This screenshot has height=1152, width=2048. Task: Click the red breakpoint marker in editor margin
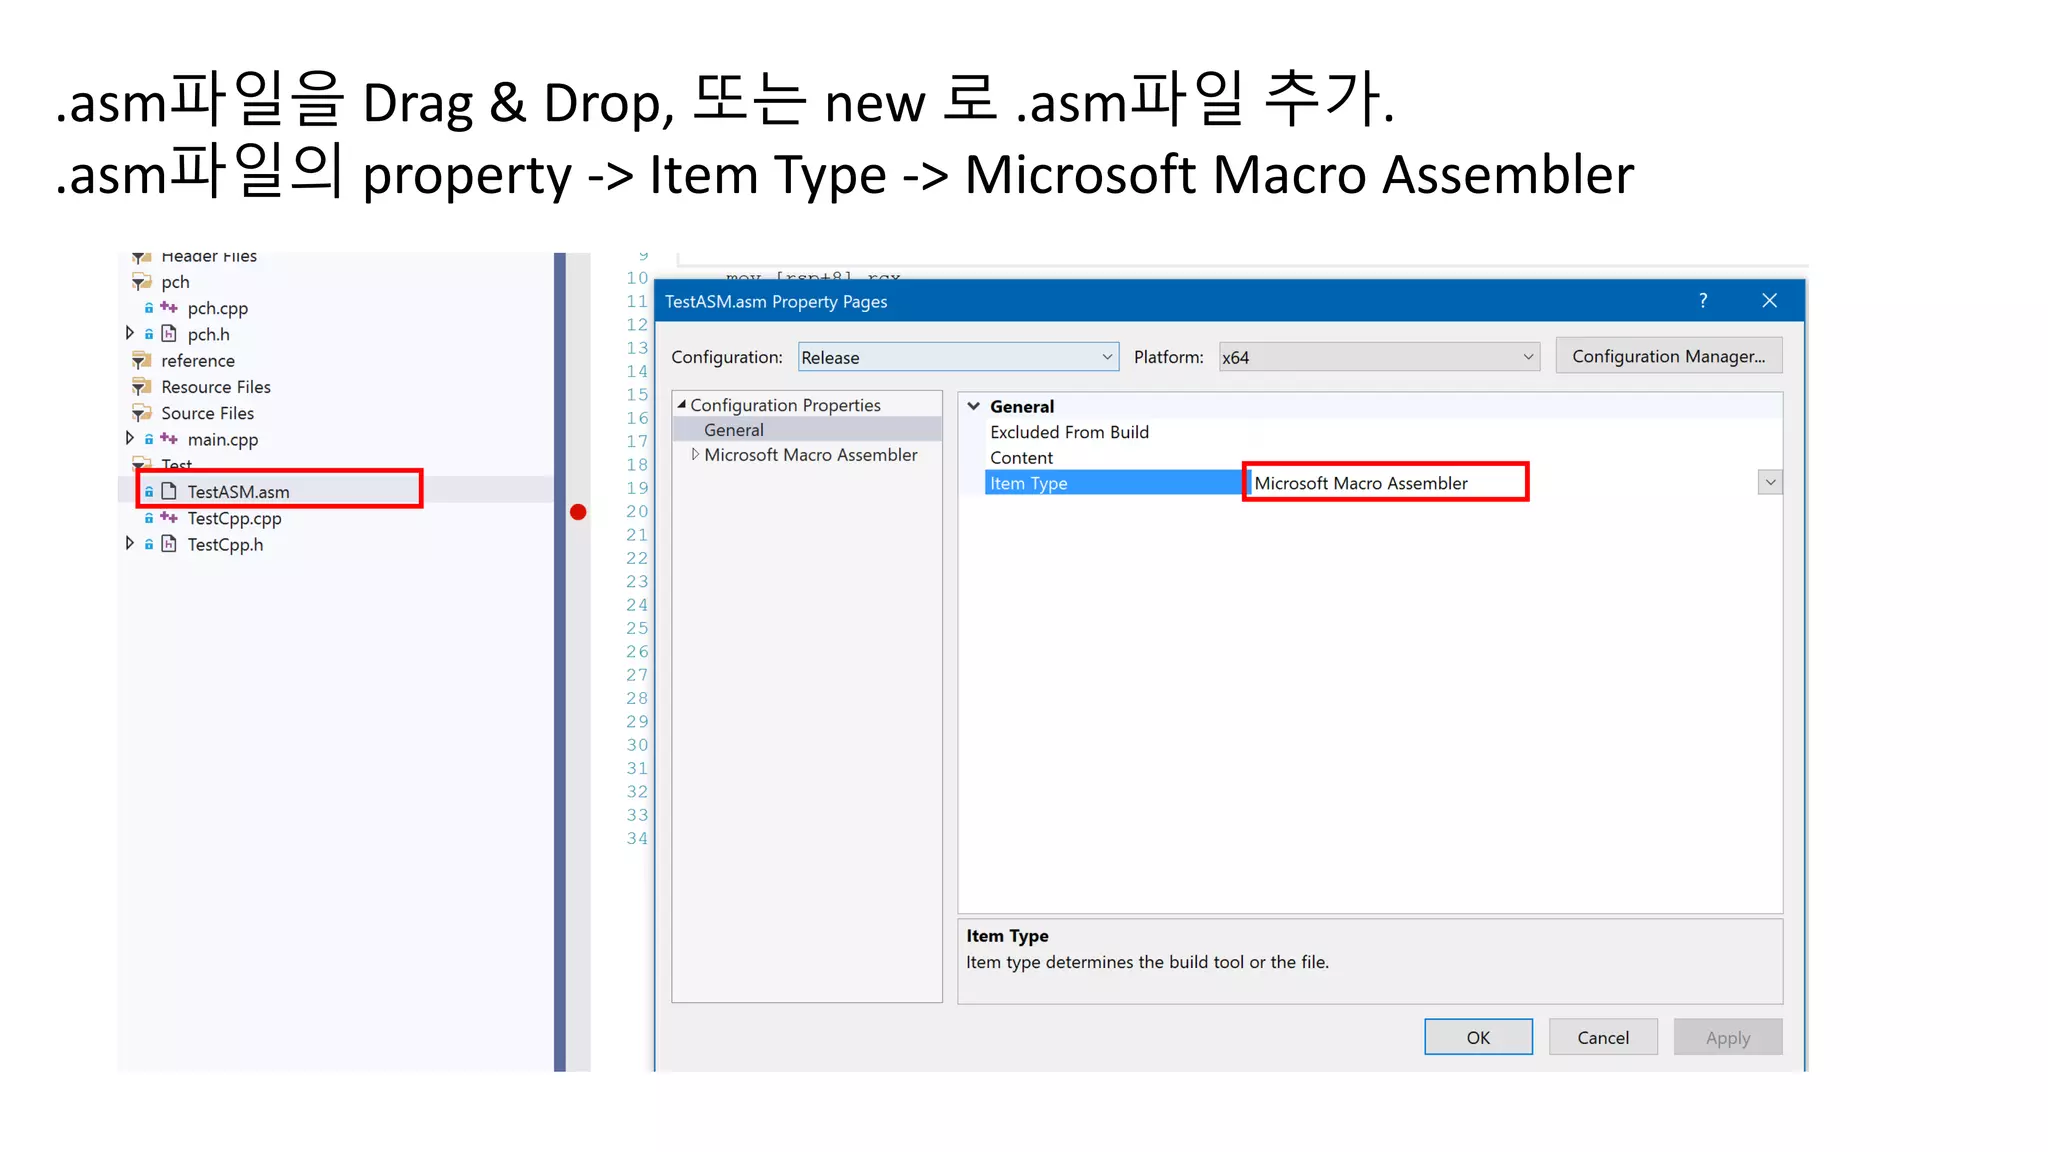[578, 512]
